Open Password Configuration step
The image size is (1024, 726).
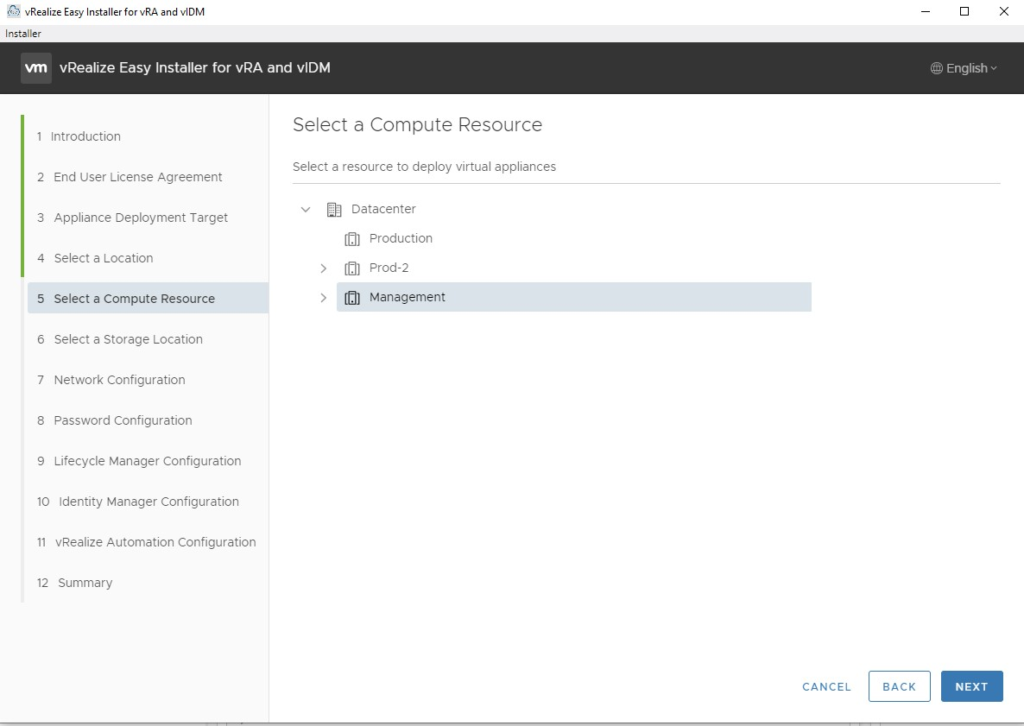(115, 420)
